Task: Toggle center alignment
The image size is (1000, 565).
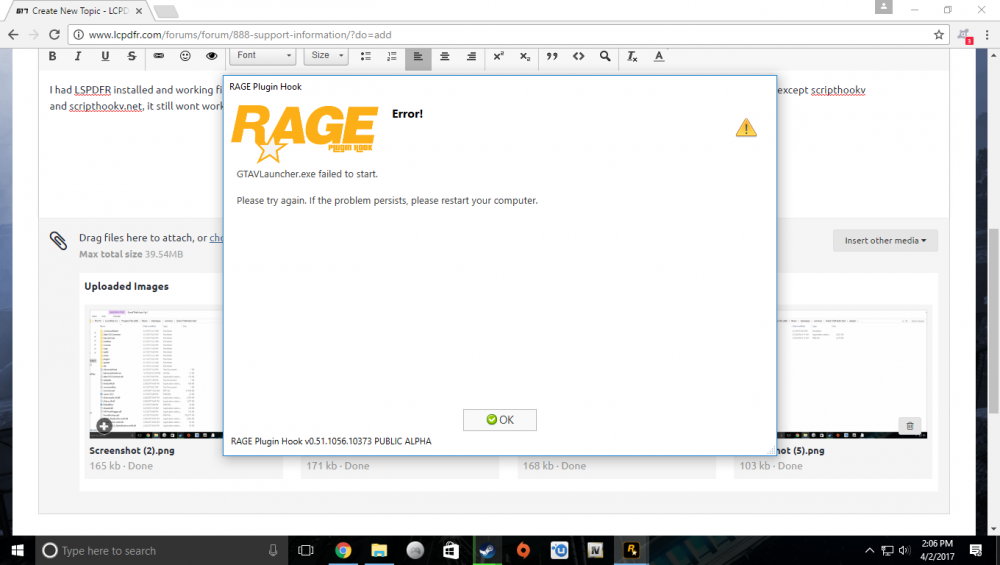Action: [x=445, y=56]
